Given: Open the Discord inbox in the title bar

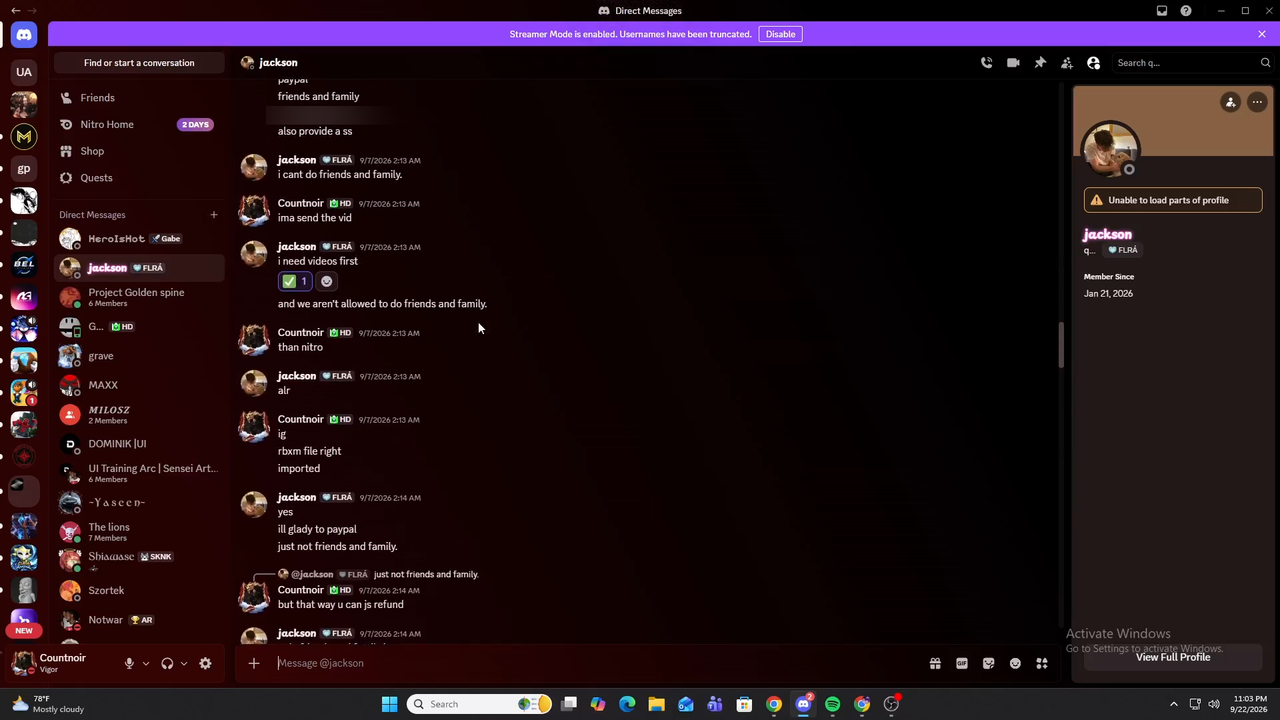Looking at the screenshot, I should [x=1162, y=11].
